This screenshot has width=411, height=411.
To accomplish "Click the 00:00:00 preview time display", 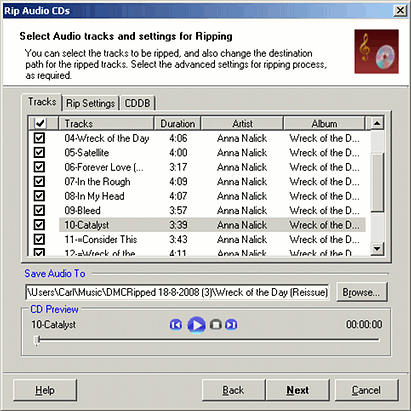I will (x=364, y=324).
